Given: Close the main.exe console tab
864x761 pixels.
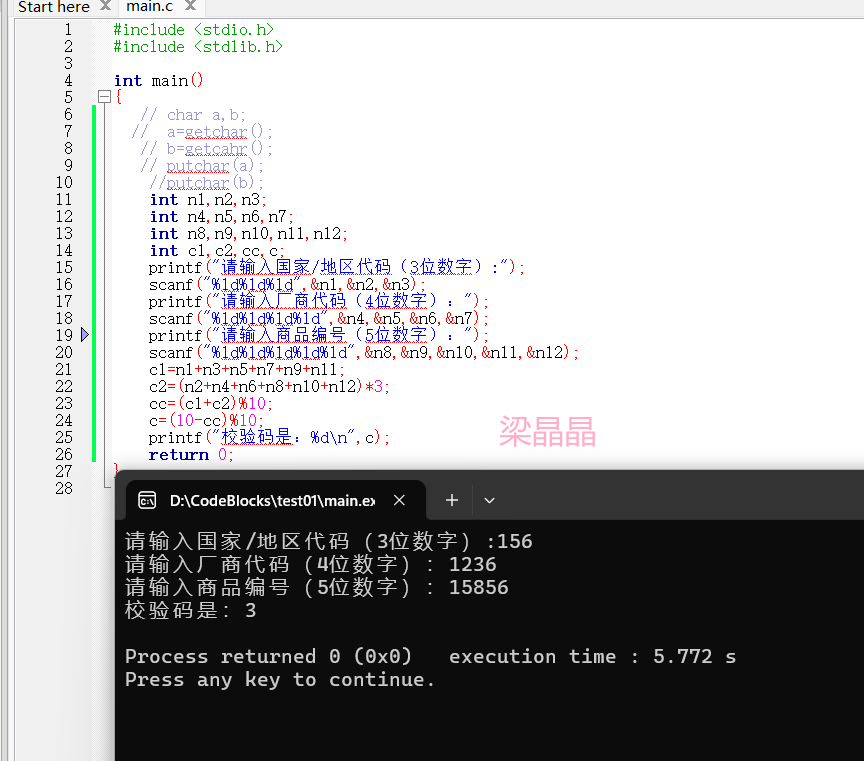Looking at the screenshot, I should (399, 500).
